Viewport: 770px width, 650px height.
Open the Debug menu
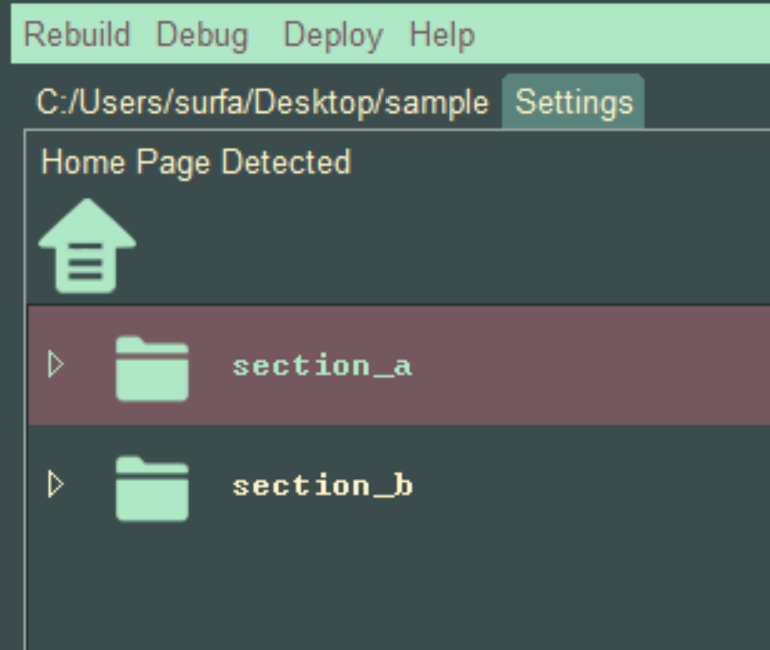[202, 35]
